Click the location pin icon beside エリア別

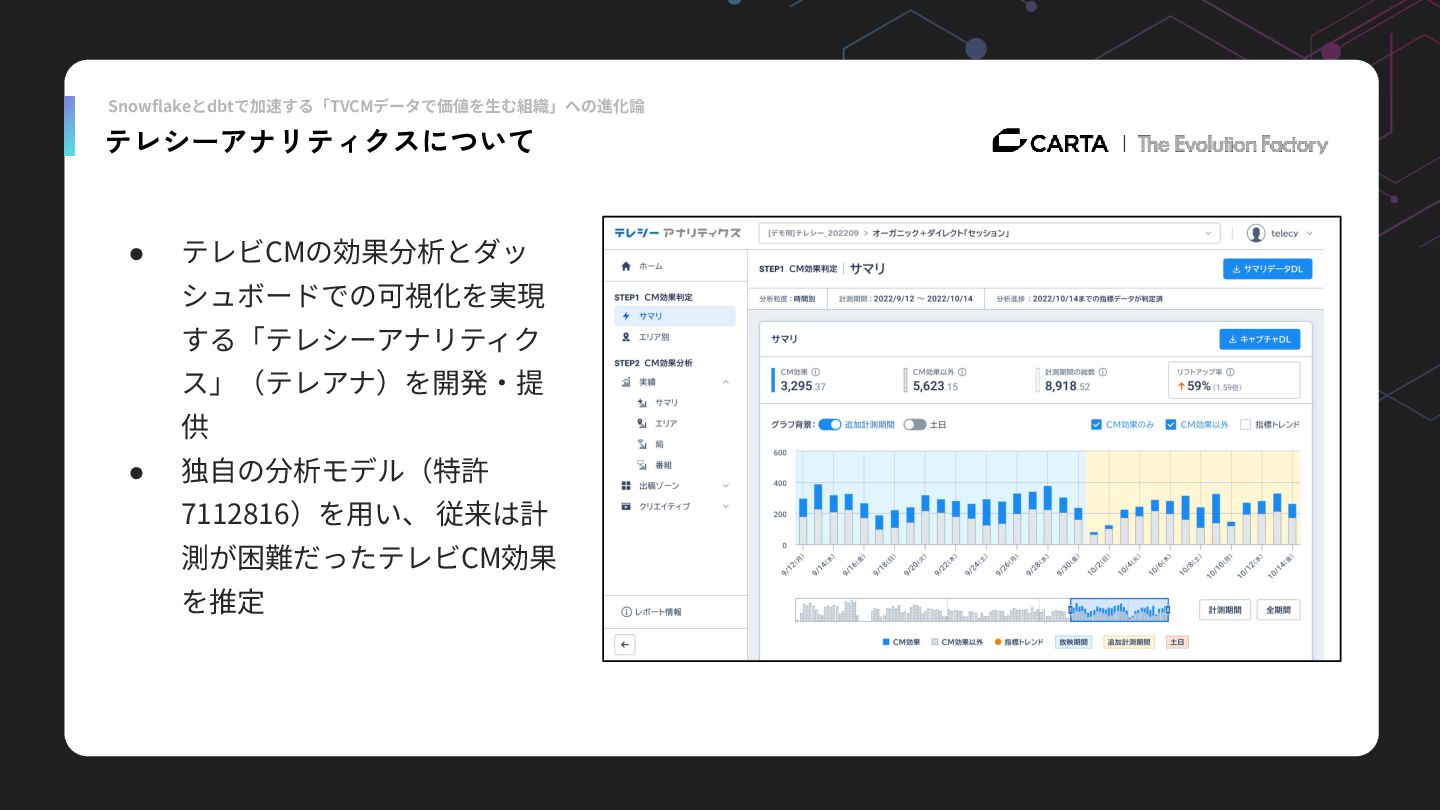[x=626, y=337]
